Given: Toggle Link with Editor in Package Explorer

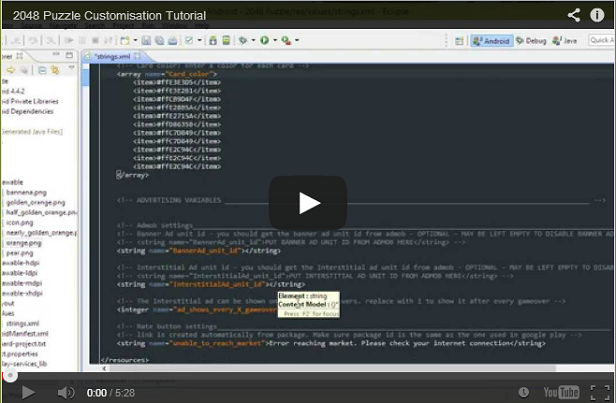Looking at the screenshot, I should (55, 70).
